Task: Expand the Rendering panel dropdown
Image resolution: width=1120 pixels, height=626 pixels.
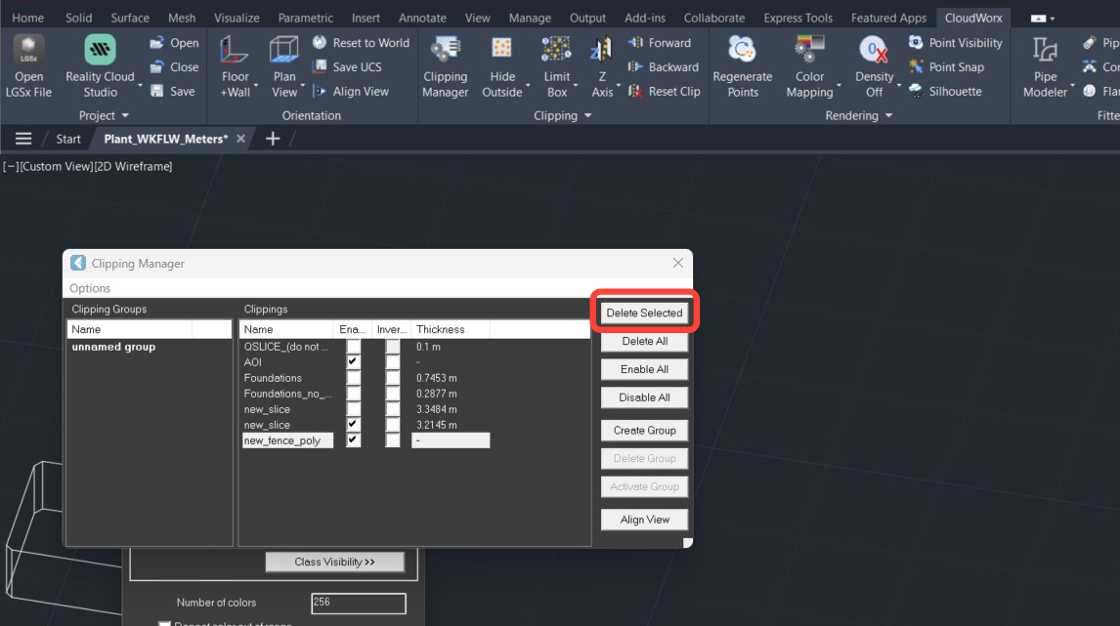Action: coord(889,115)
